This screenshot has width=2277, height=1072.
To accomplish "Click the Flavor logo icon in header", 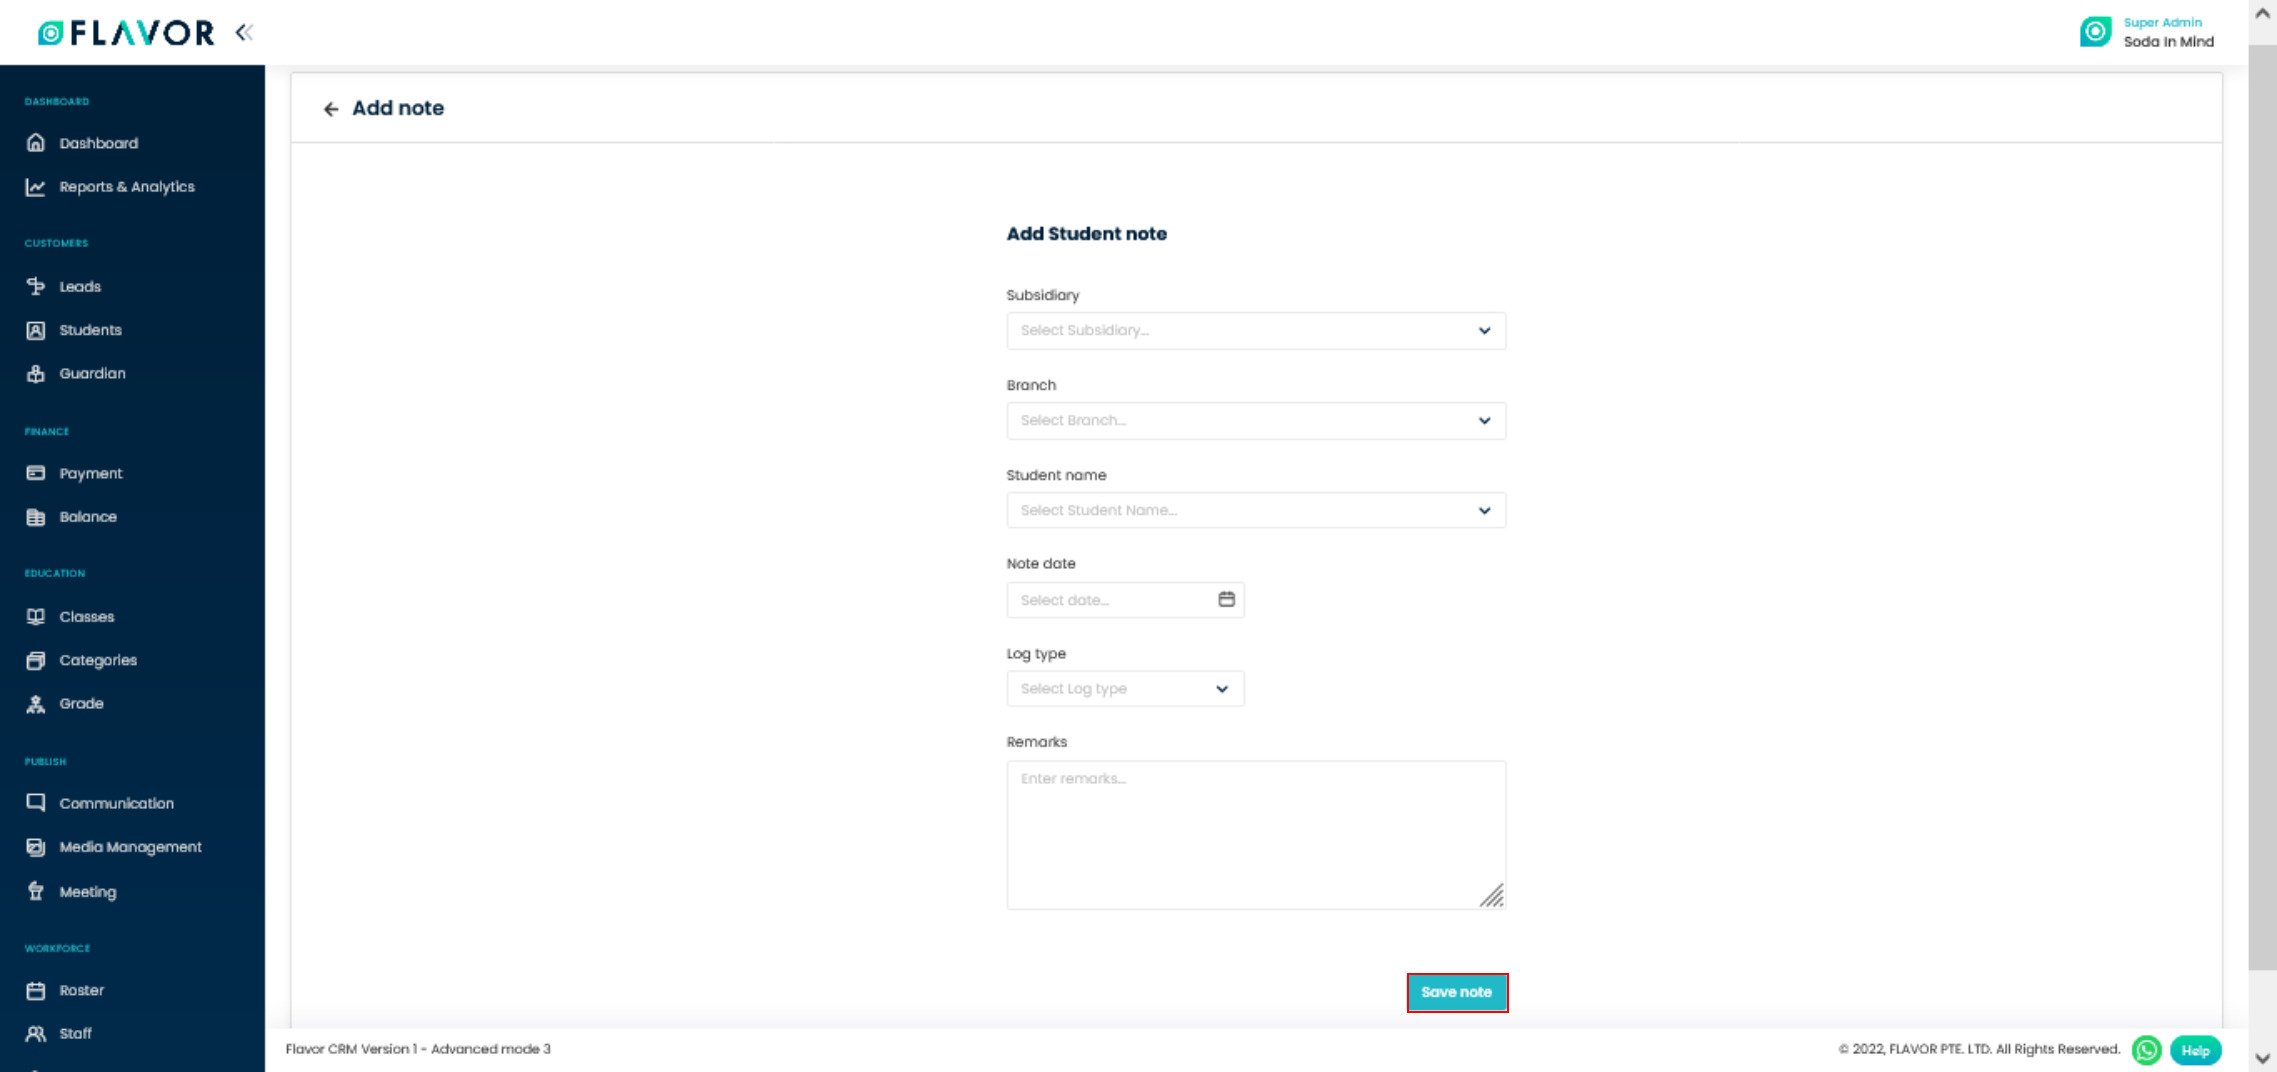I will pos(50,33).
